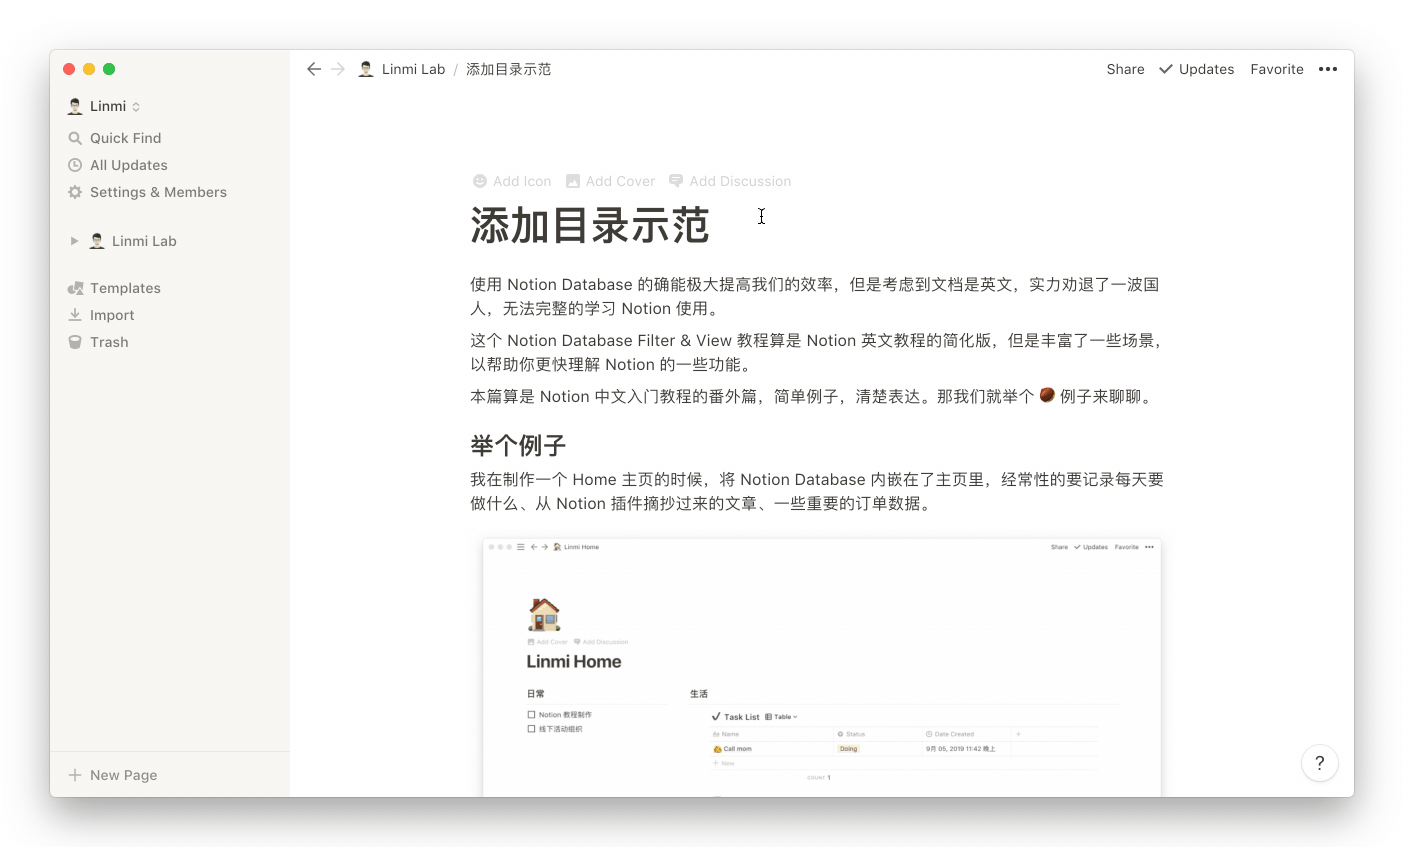The height and width of the screenshot is (847, 1404).
Task: Expand the Linmi Lab page tree
Action: click(74, 241)
